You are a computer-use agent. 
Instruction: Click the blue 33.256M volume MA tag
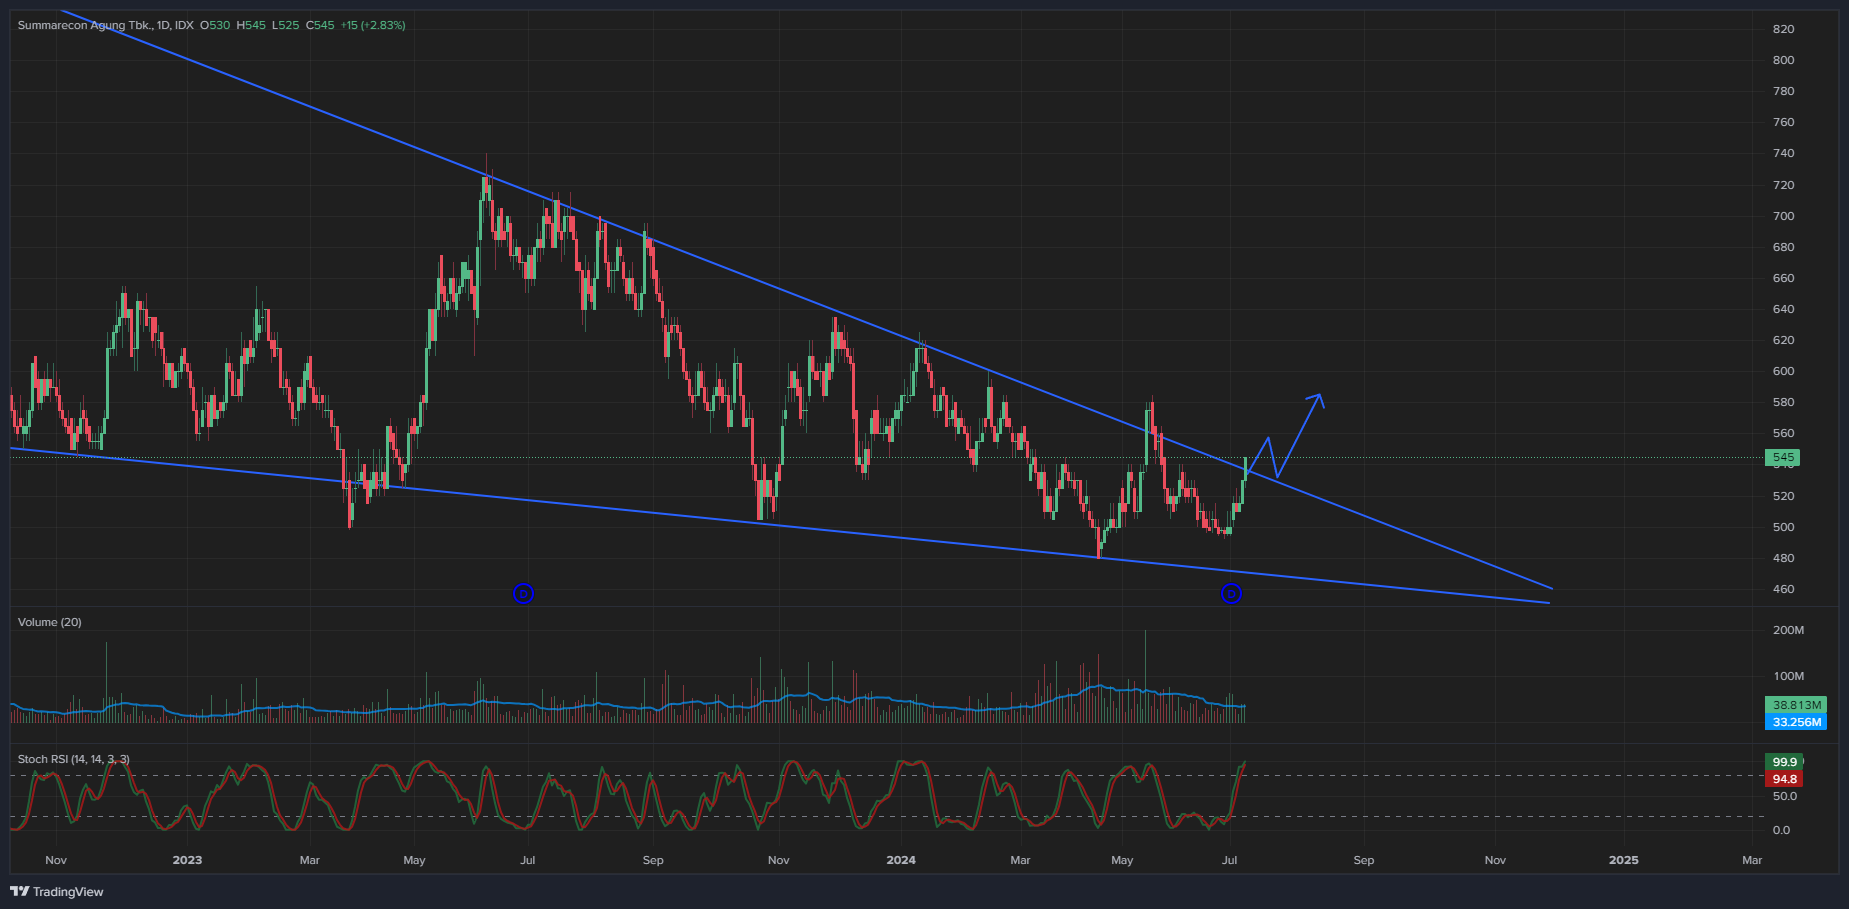(x=1797, y=722)
